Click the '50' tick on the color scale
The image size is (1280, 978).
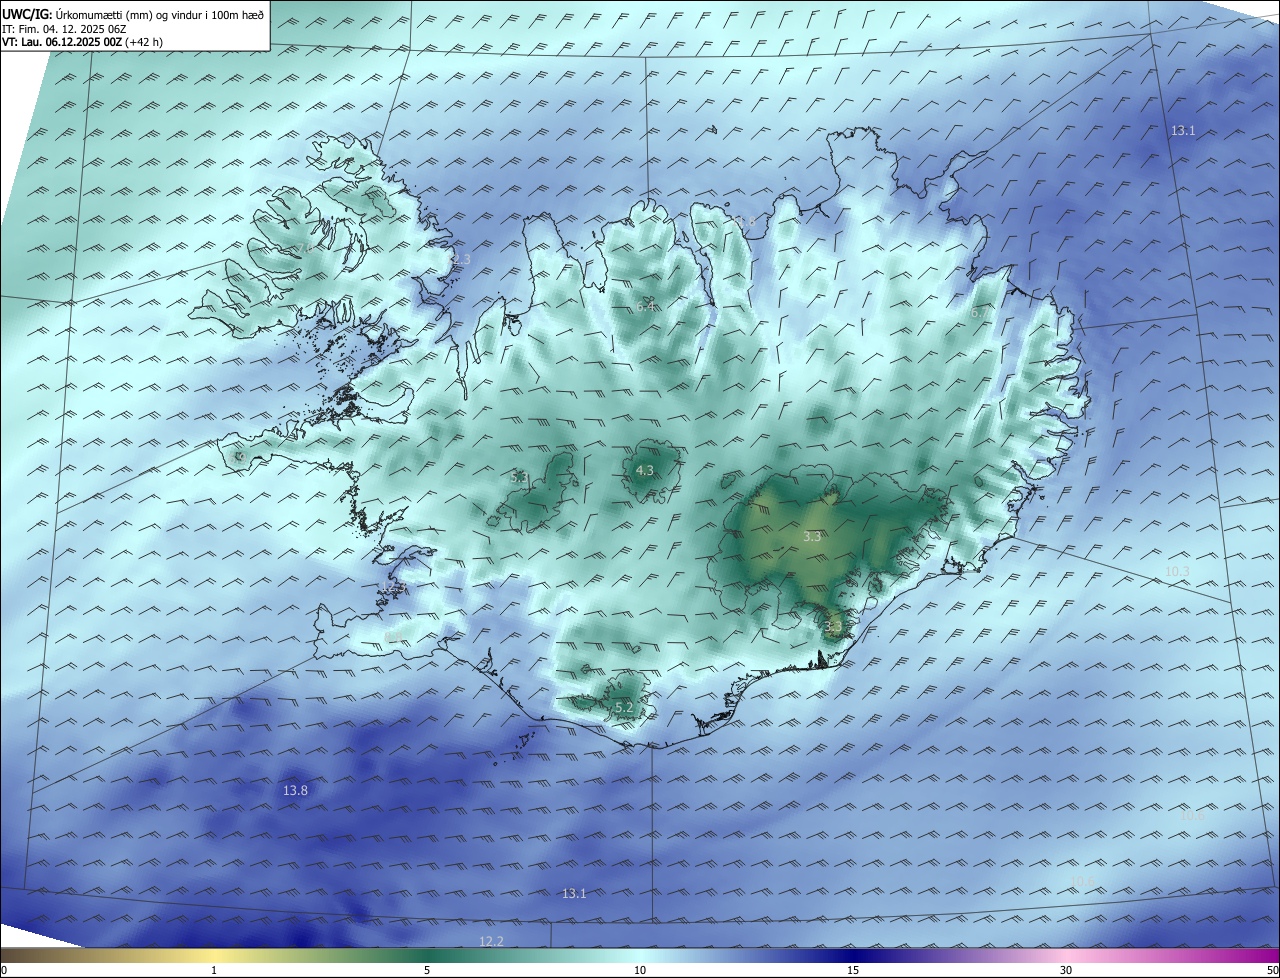(1272, 970)
